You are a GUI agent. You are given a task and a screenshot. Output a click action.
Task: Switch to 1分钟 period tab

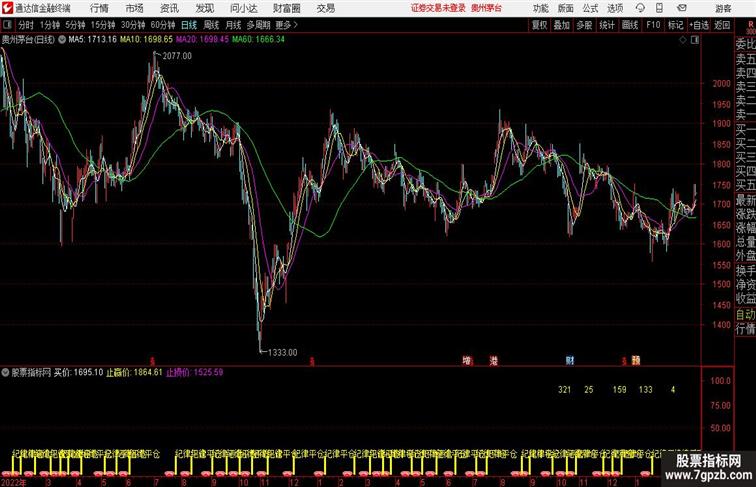(x=50, y=25)
